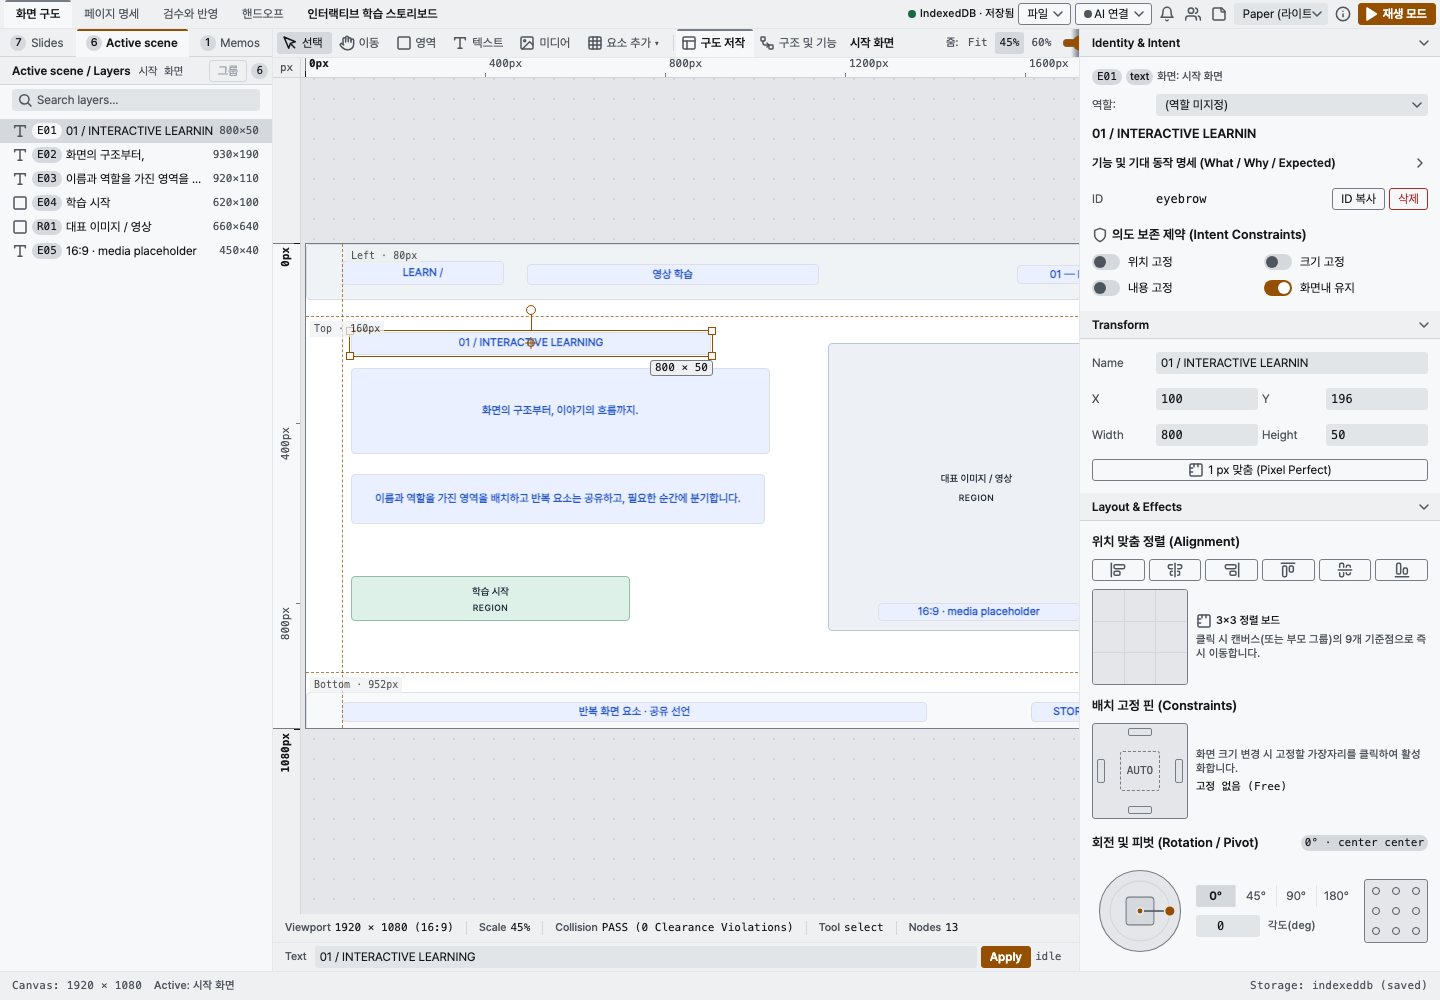This screenshot has height=1000, width=1440.
Task: Activate the top constraint pin
Action: pos(1140,732)
